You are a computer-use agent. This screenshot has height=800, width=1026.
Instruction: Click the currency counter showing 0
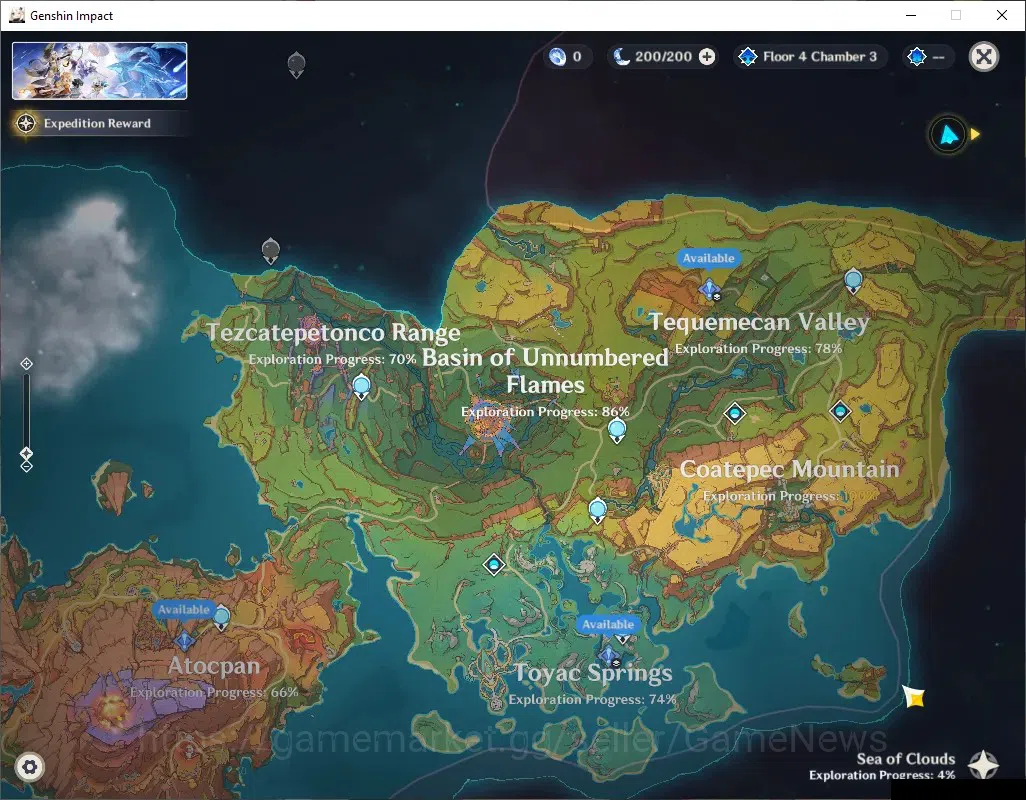pyautogui.click(x=567, y=57)
